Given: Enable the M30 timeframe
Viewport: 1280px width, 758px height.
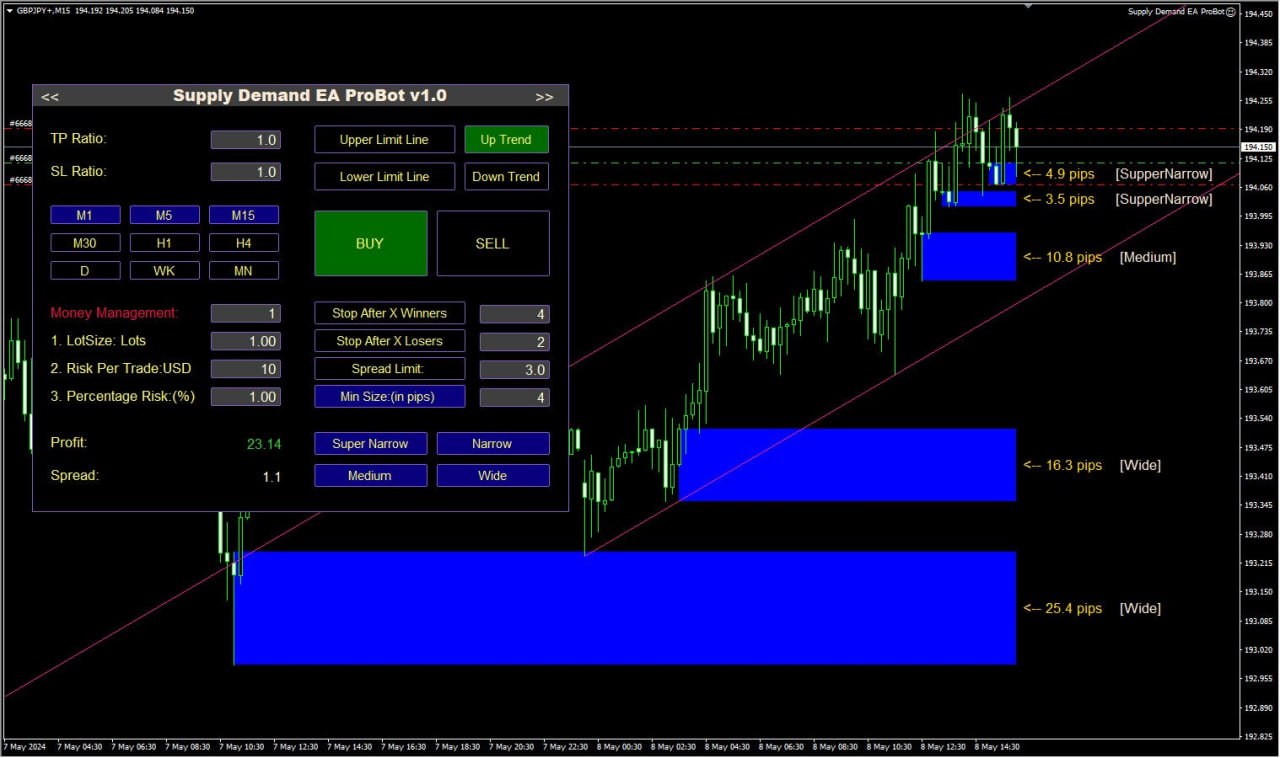Looking at the screenshot, I should click(85, 243).
